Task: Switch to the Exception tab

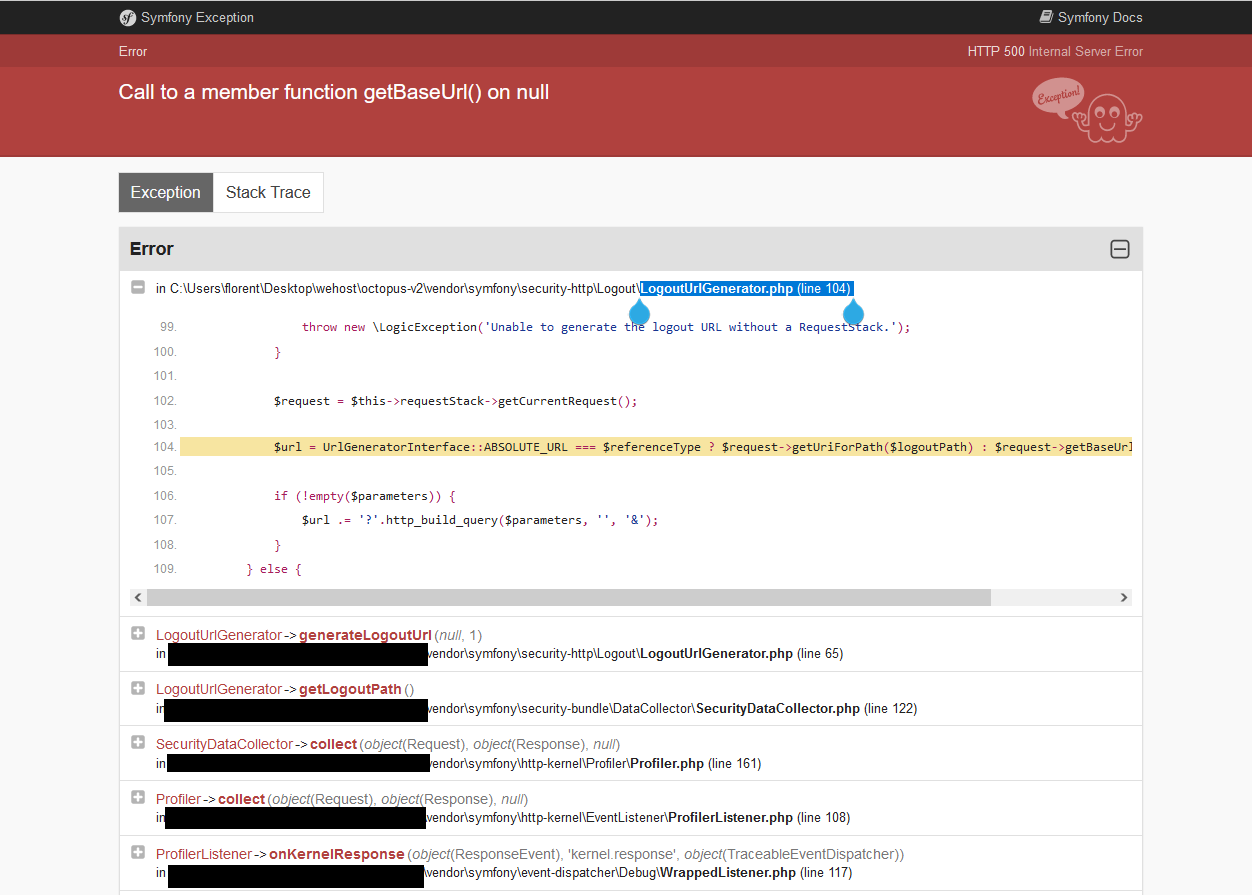Action: (166, 192)
